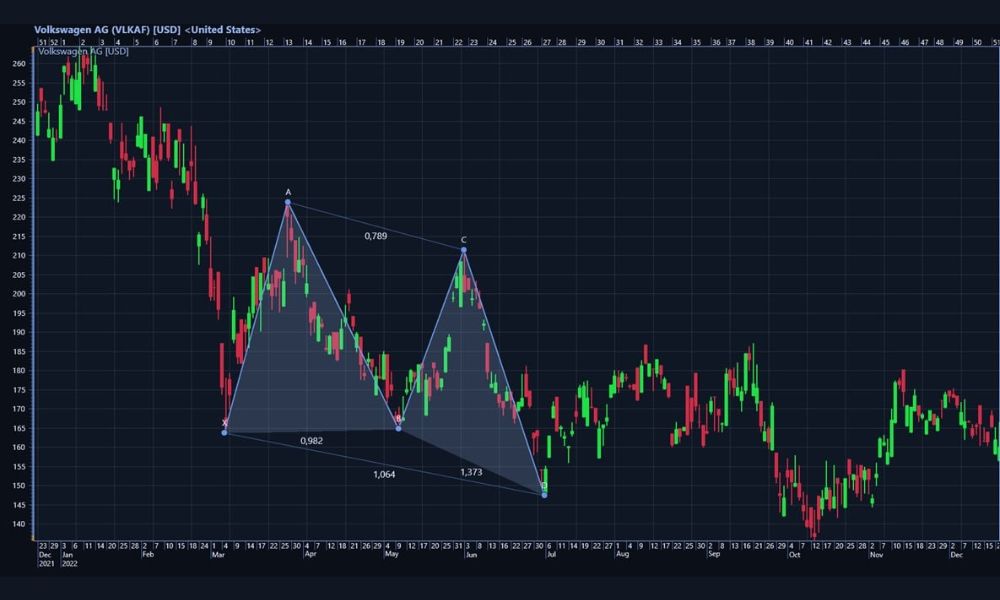Select pattern point B handle
Viewport: 1000px width, 600px height.
[x=399, y=428]
